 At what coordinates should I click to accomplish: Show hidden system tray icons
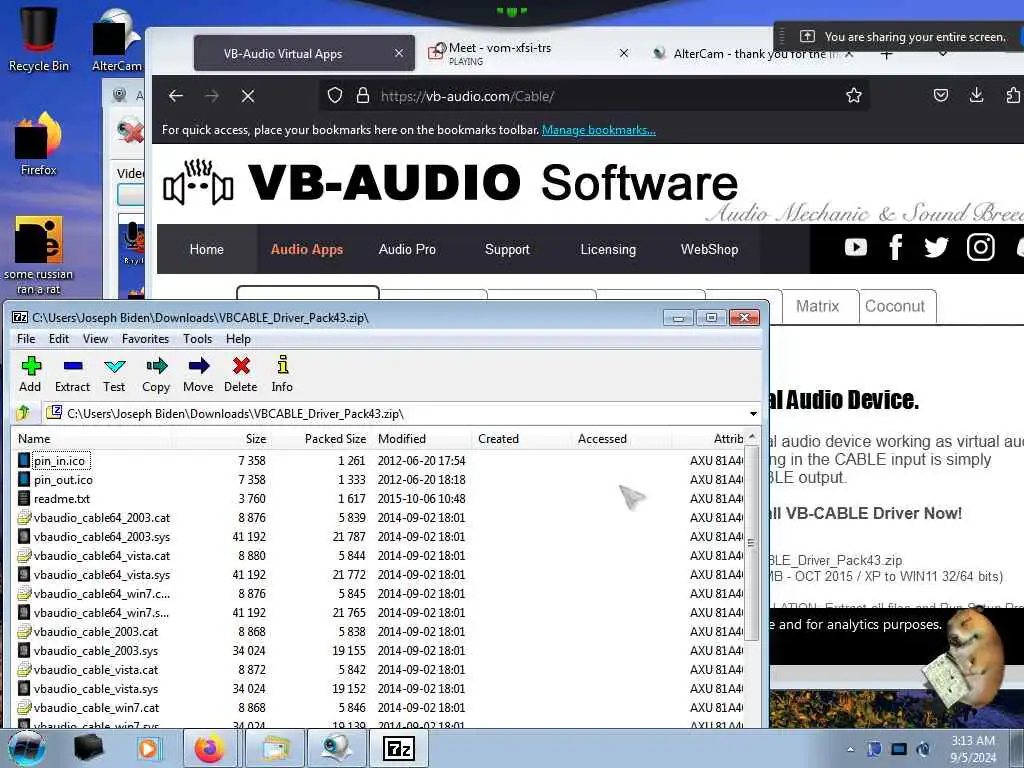[x=850, y=749]
